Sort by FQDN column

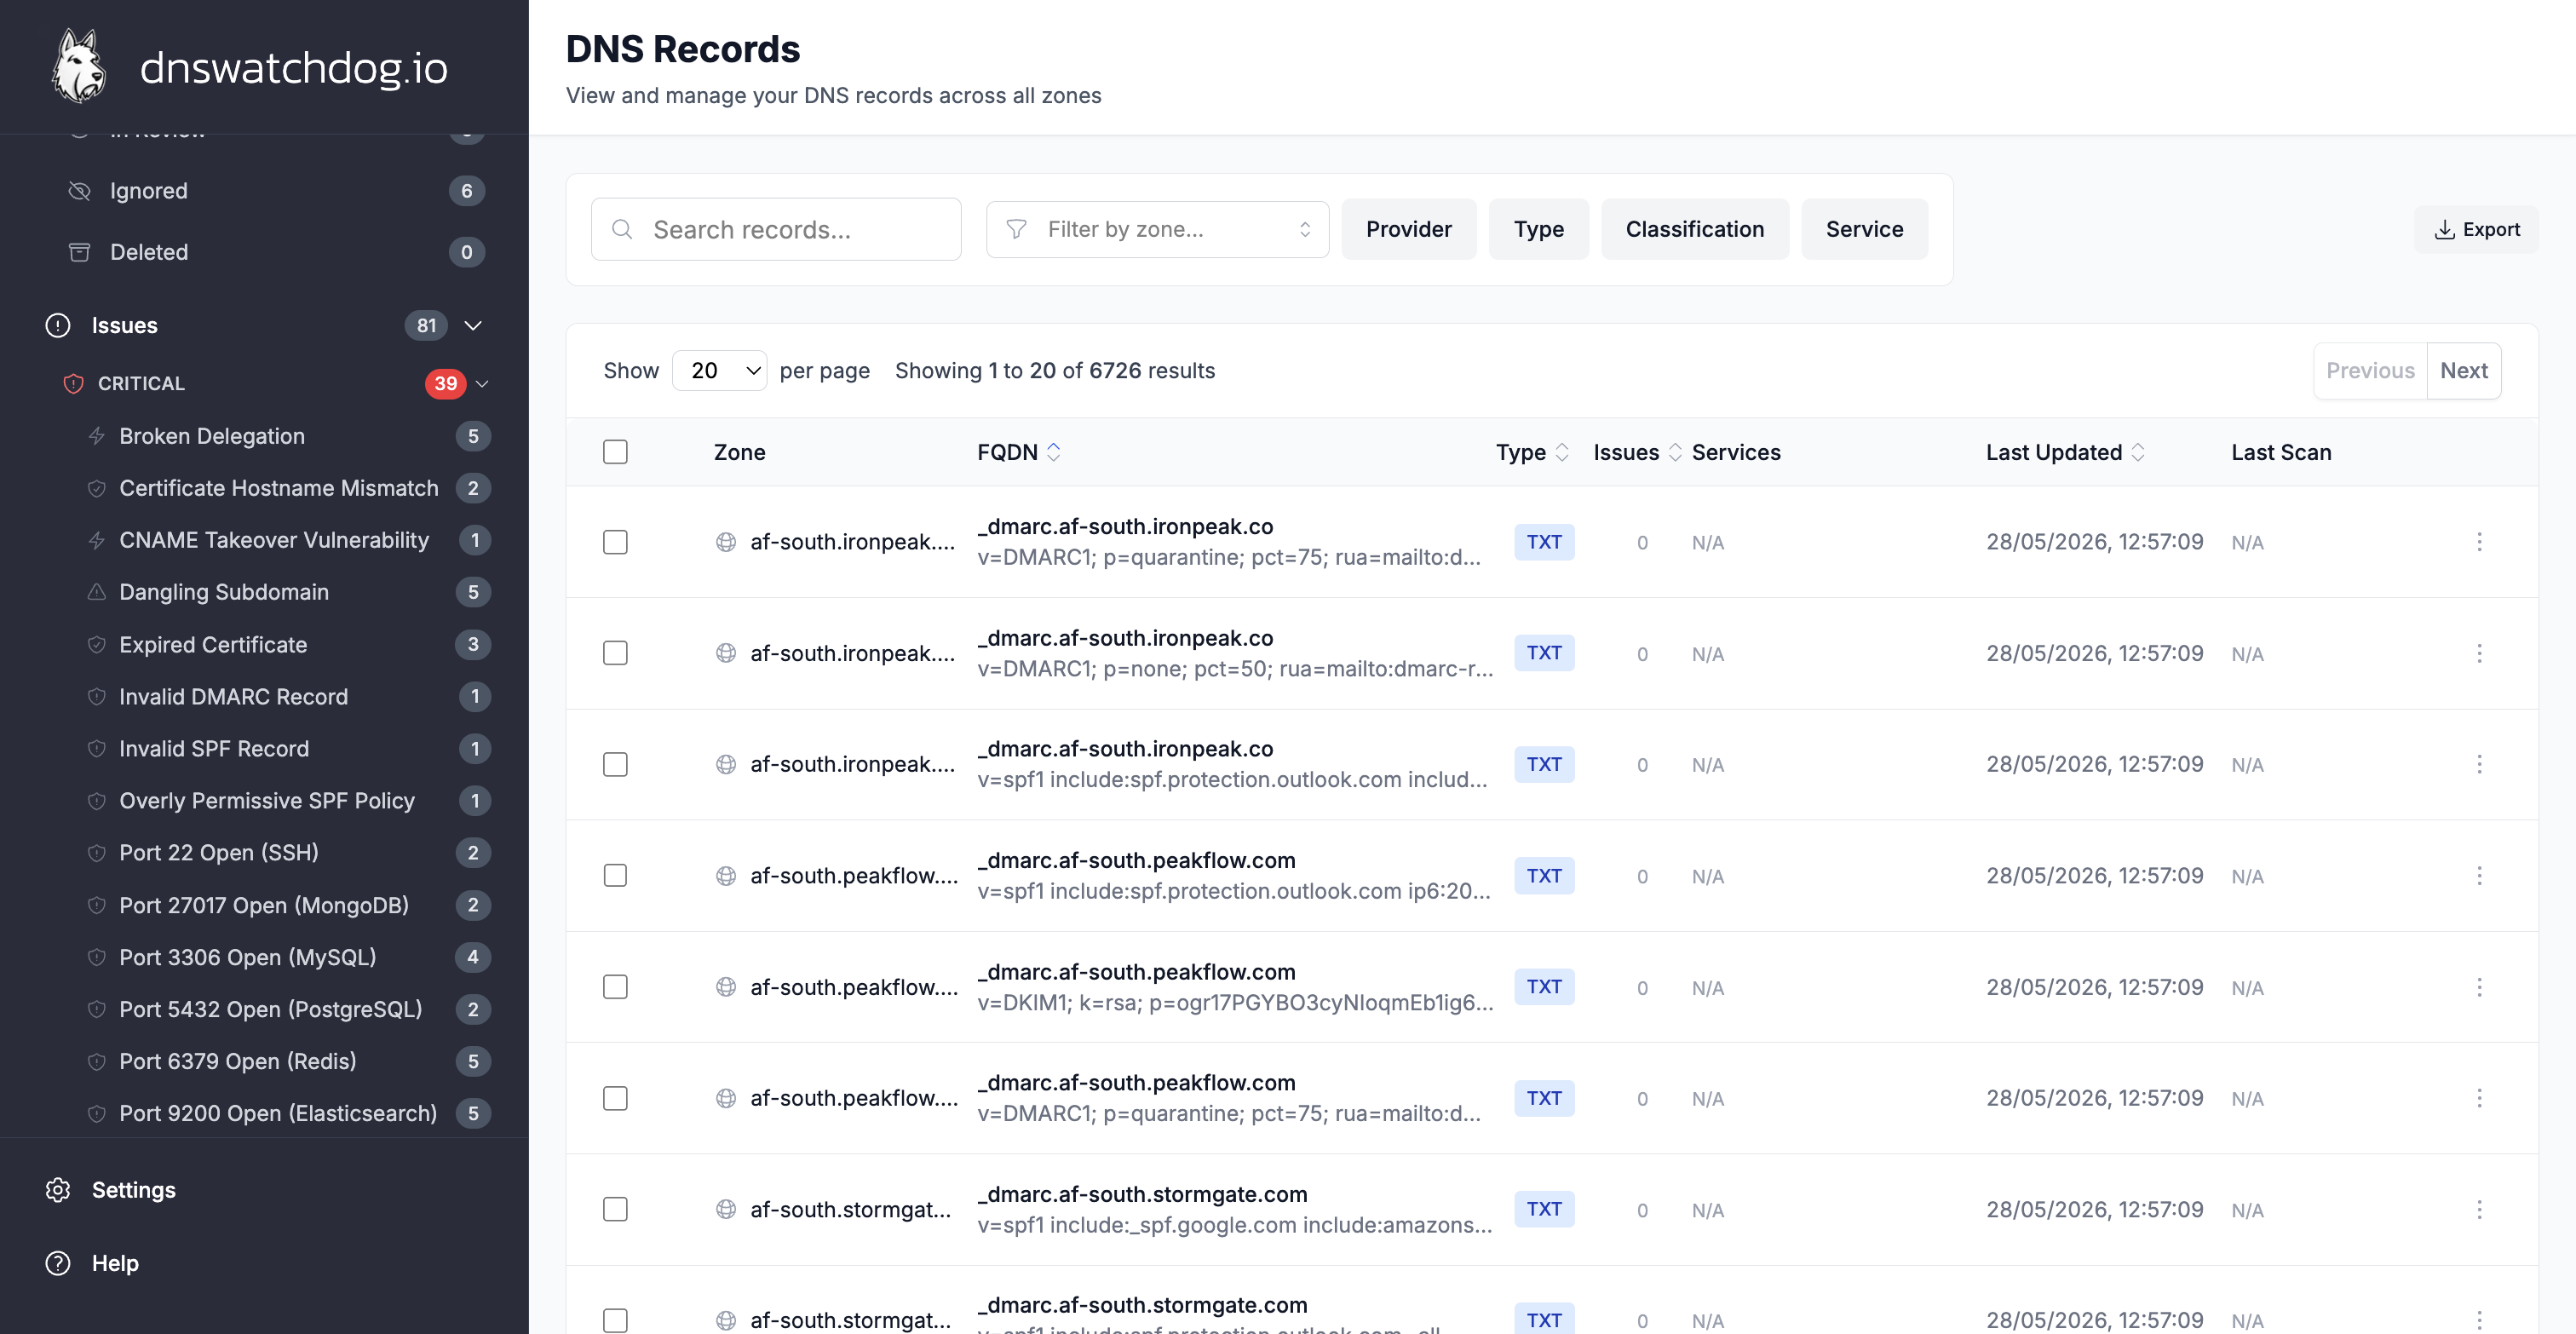pos(1018,452)
